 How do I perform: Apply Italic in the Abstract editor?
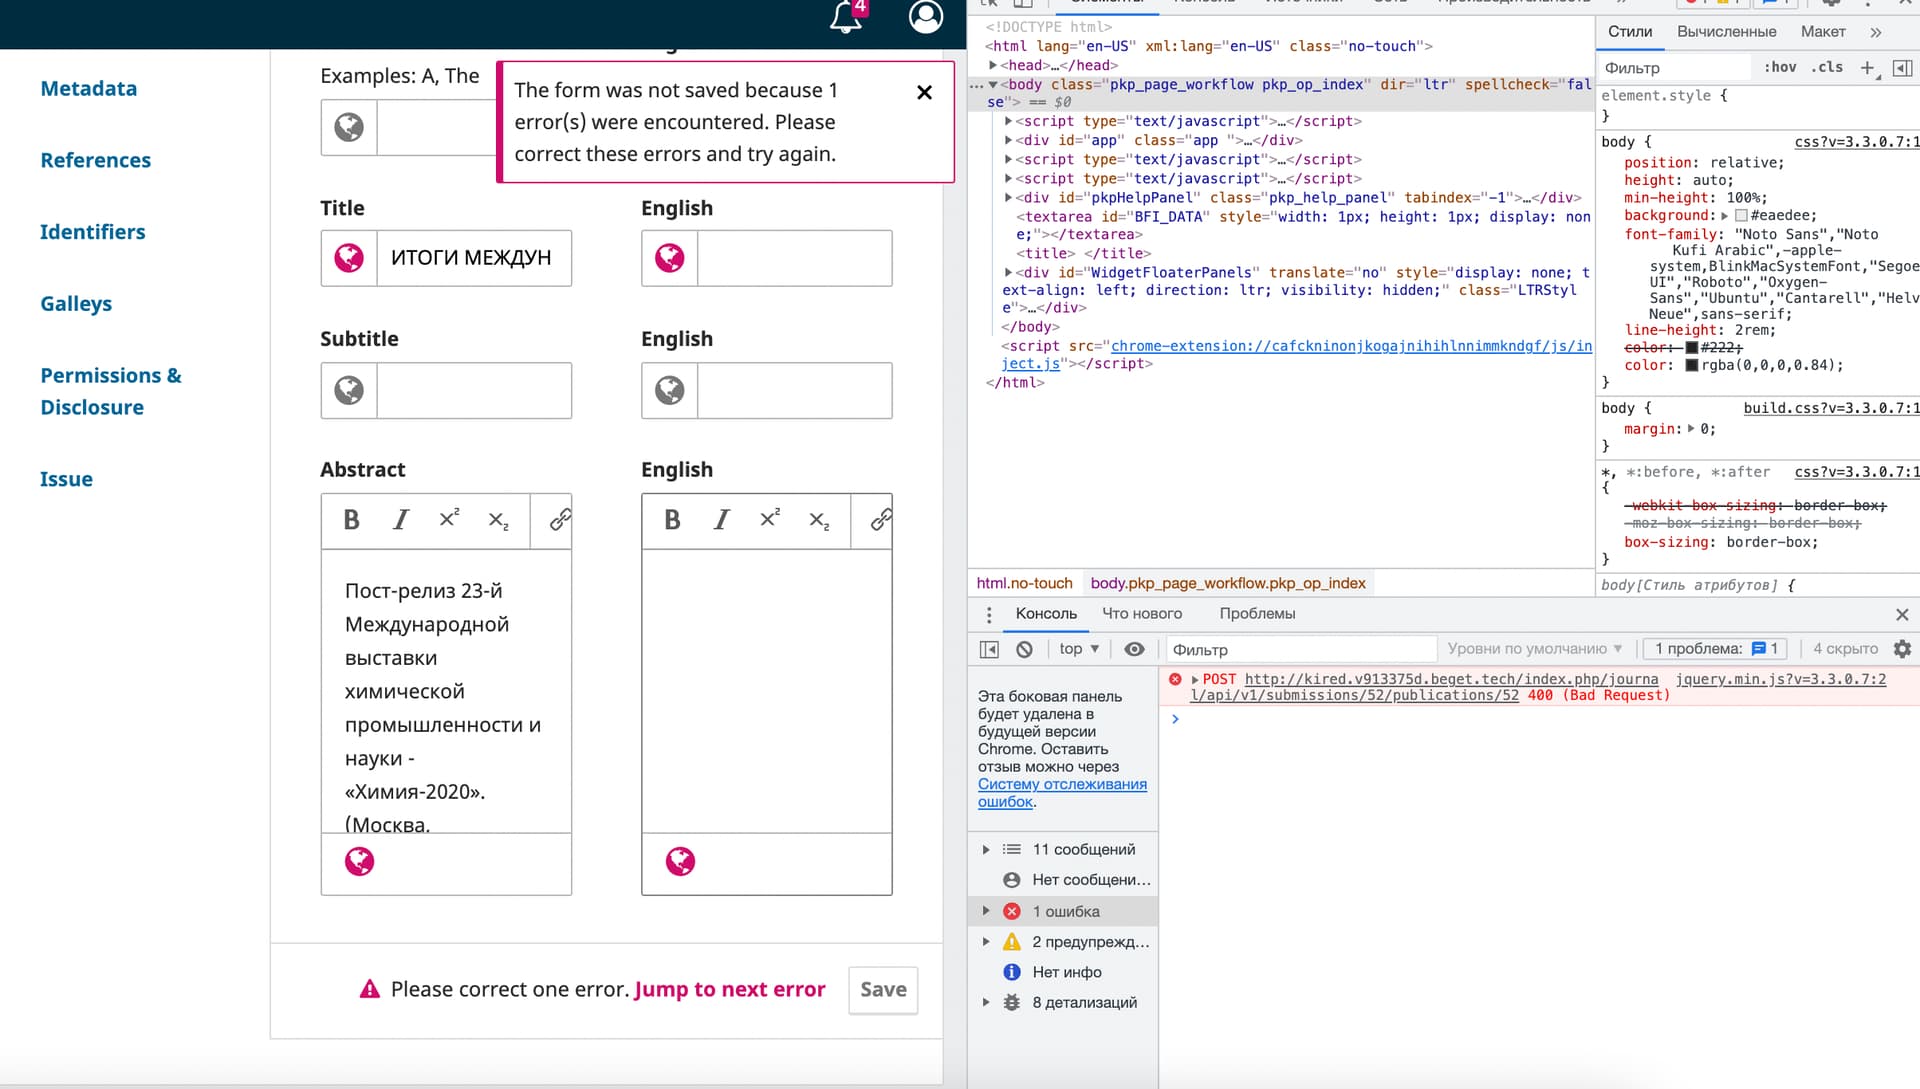(x=401, y=520)
